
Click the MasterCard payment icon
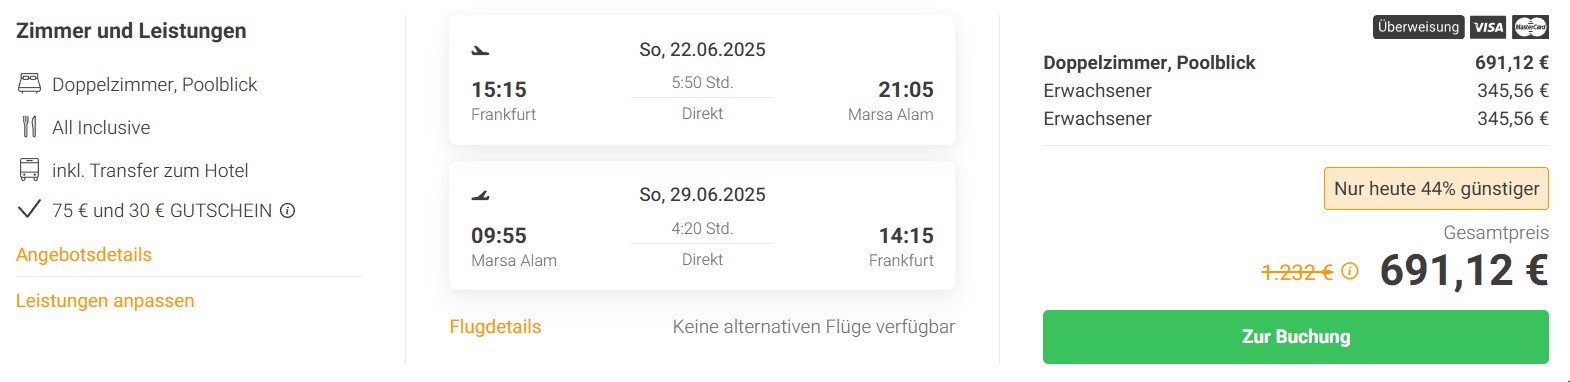[1530, 27]
